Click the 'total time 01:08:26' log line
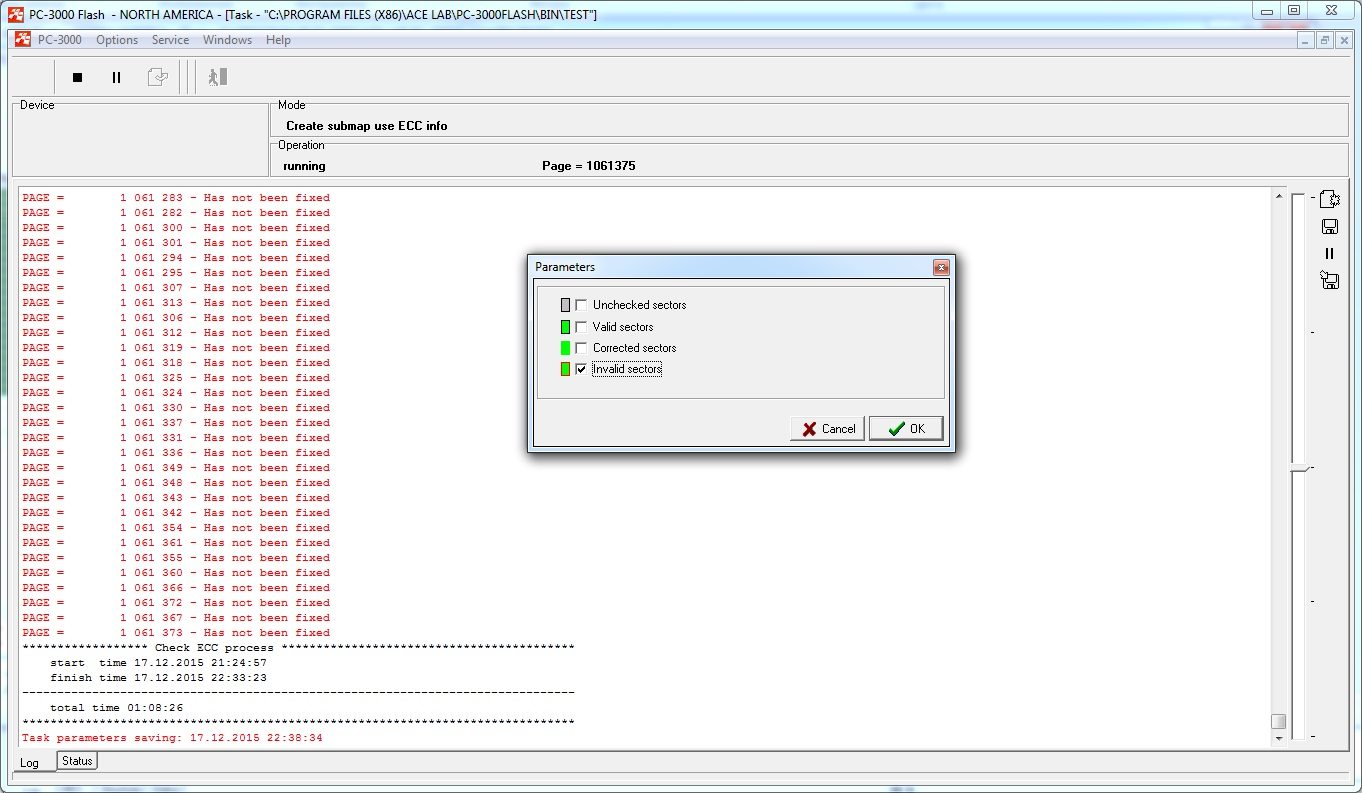The width and height of the screenshot is (1362, 793). (x=116, y=708)
